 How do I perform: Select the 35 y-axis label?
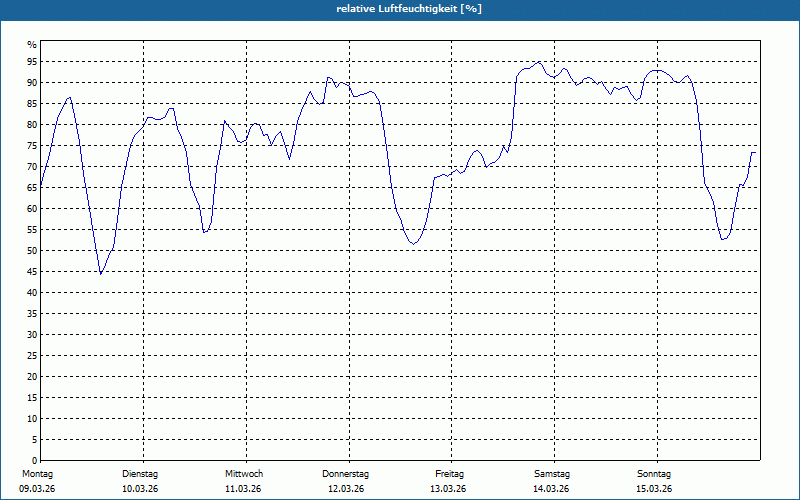32,314
